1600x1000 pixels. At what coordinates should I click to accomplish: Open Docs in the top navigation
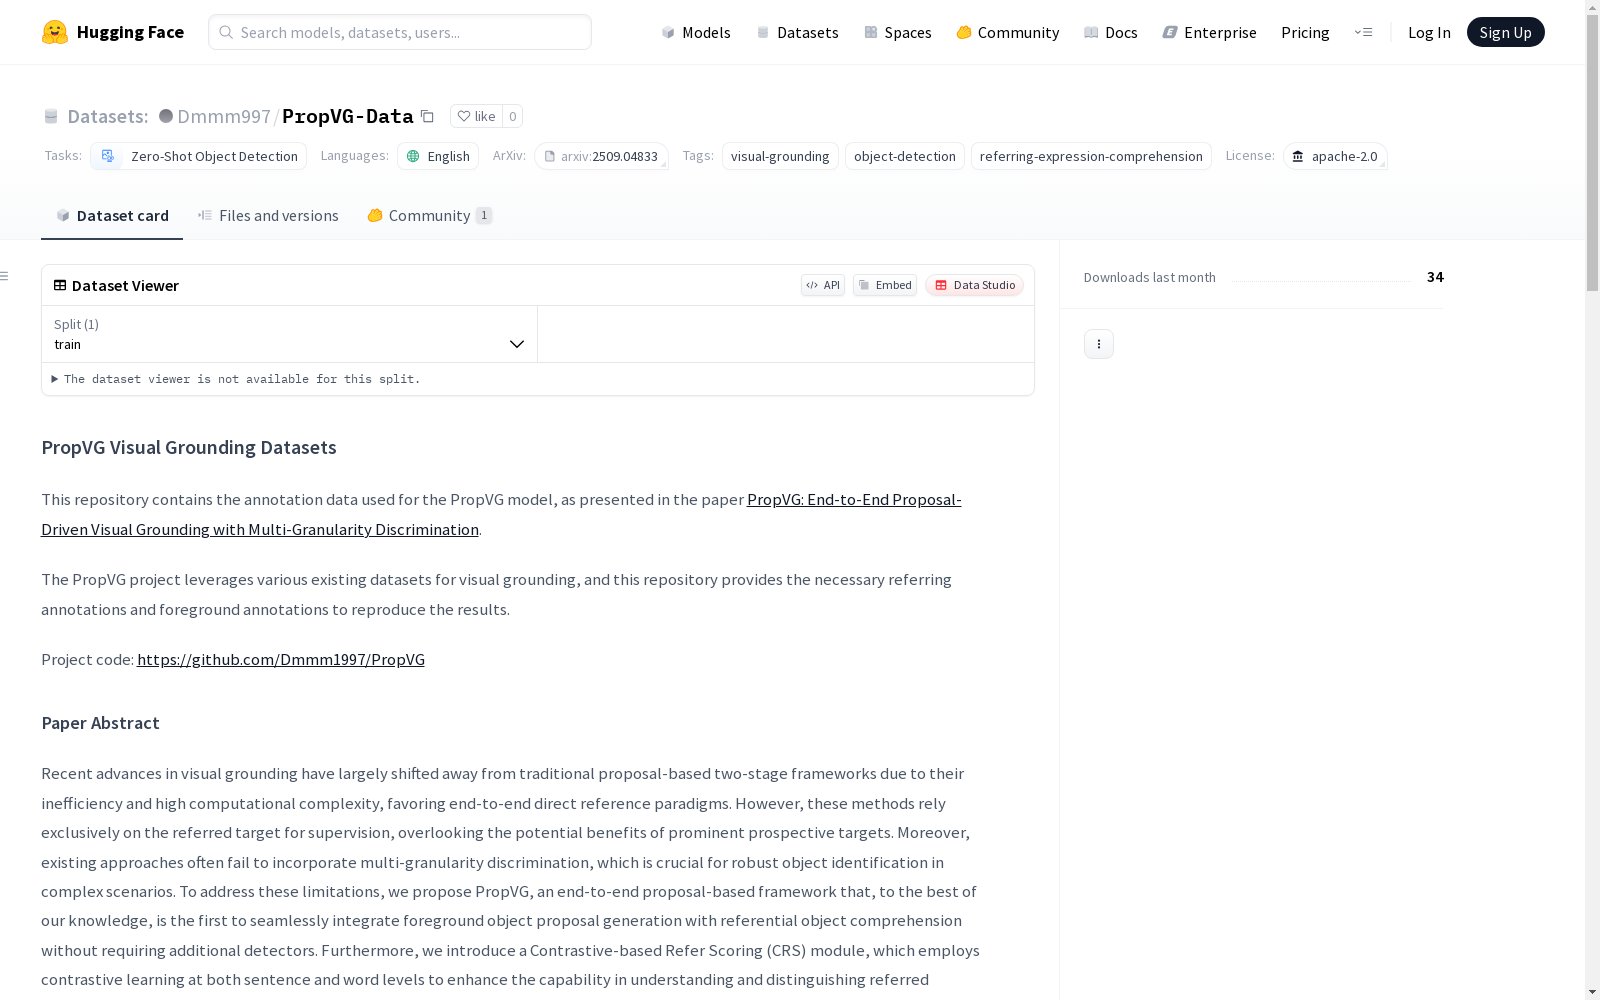click(x=1111, y=32)
